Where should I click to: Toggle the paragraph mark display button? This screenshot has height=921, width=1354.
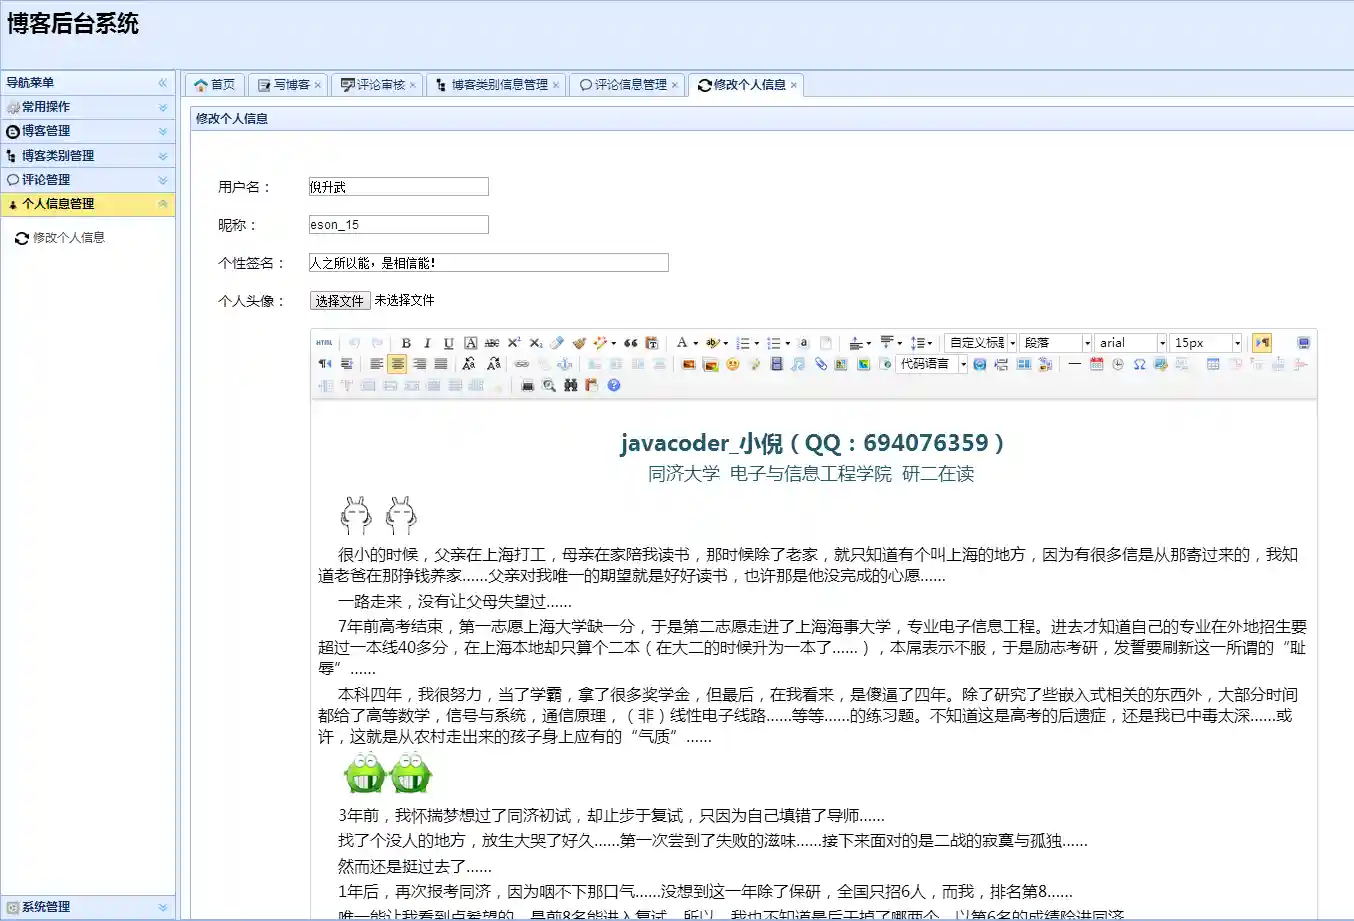pyautogui.click(x=324, y=364)
